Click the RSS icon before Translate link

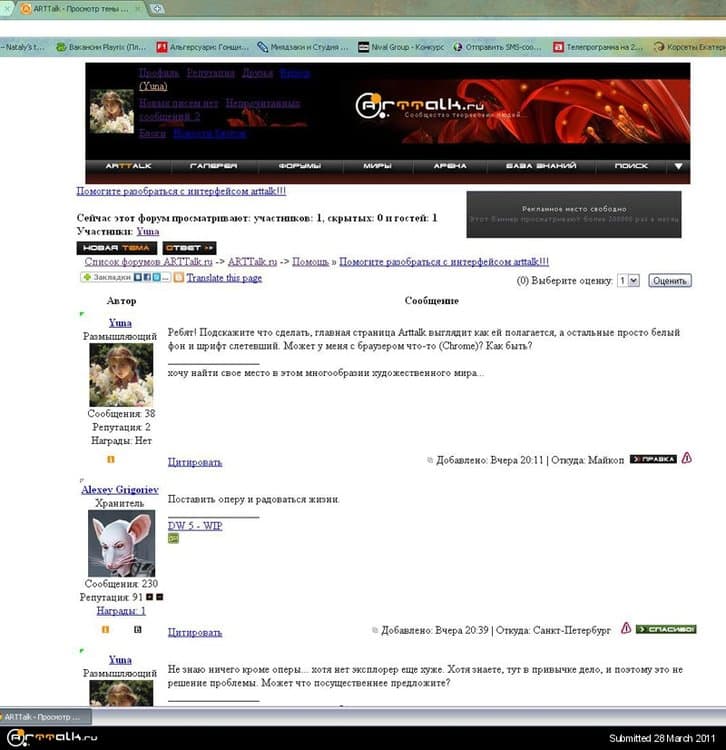179,277
